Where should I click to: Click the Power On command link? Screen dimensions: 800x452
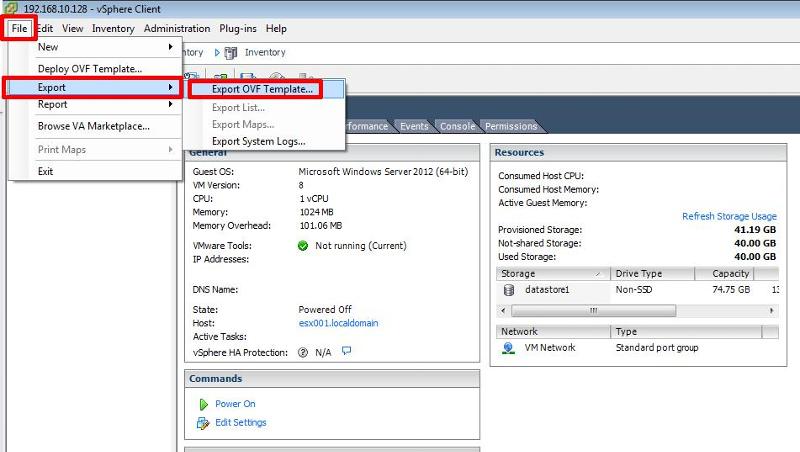tap(235, 404)
